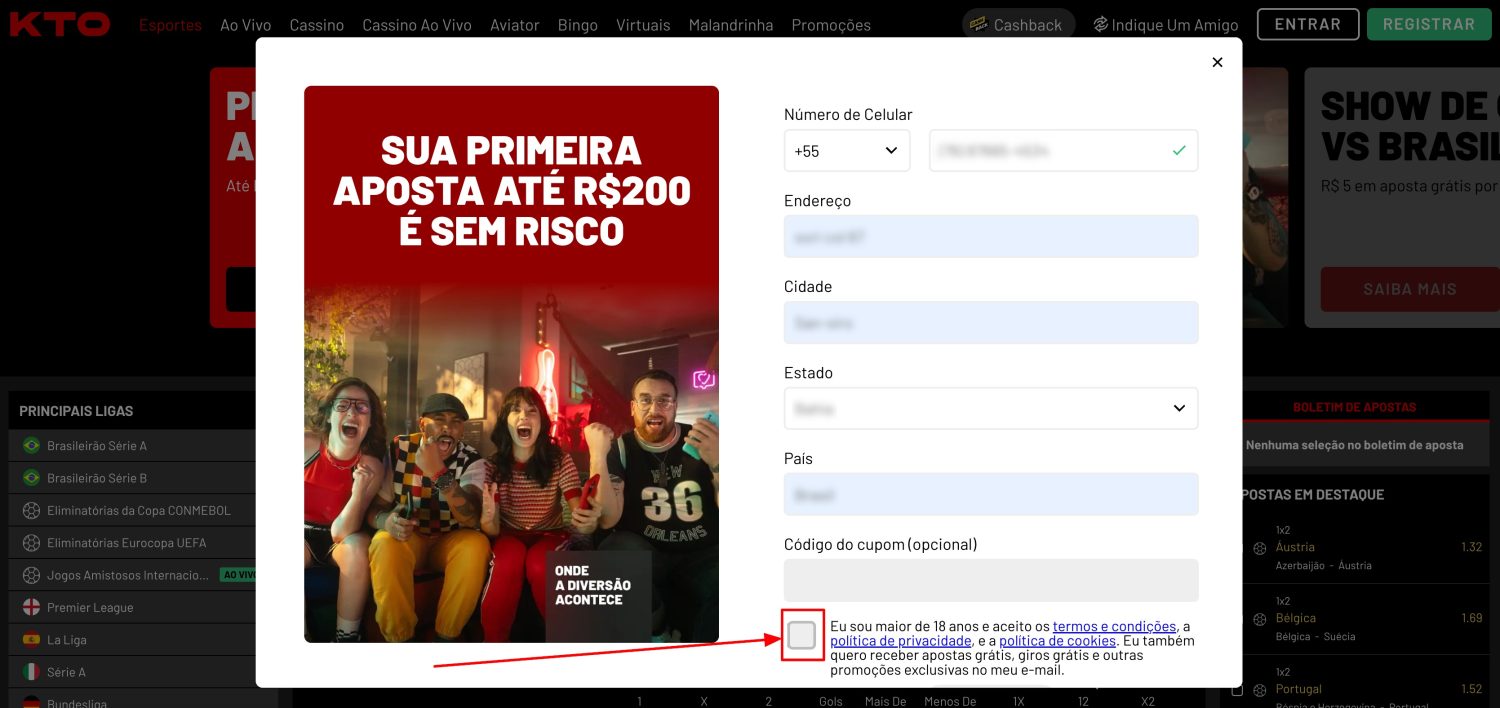Image resolution: width=1500 pixels, height=708 pixels.
Task: Click the first-bet promo banner image
Action: (511, 364)
